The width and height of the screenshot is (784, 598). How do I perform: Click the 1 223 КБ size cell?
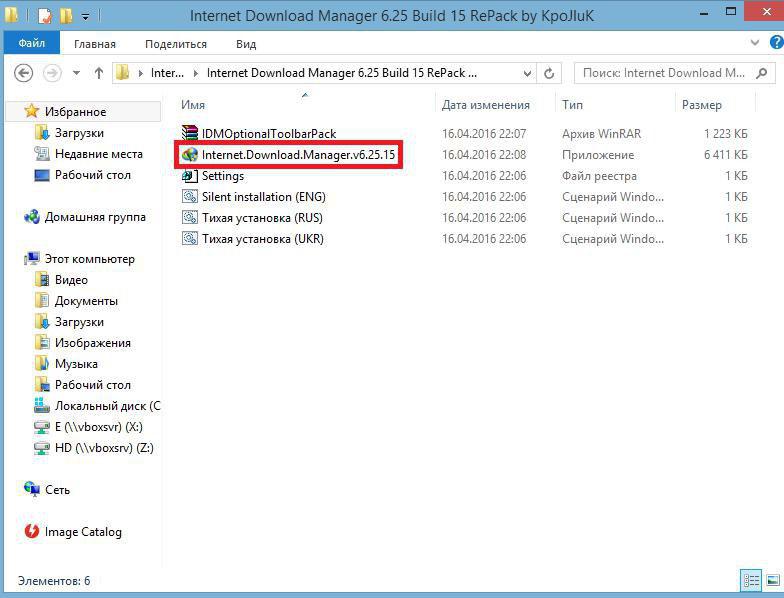(x=726, y=134)
